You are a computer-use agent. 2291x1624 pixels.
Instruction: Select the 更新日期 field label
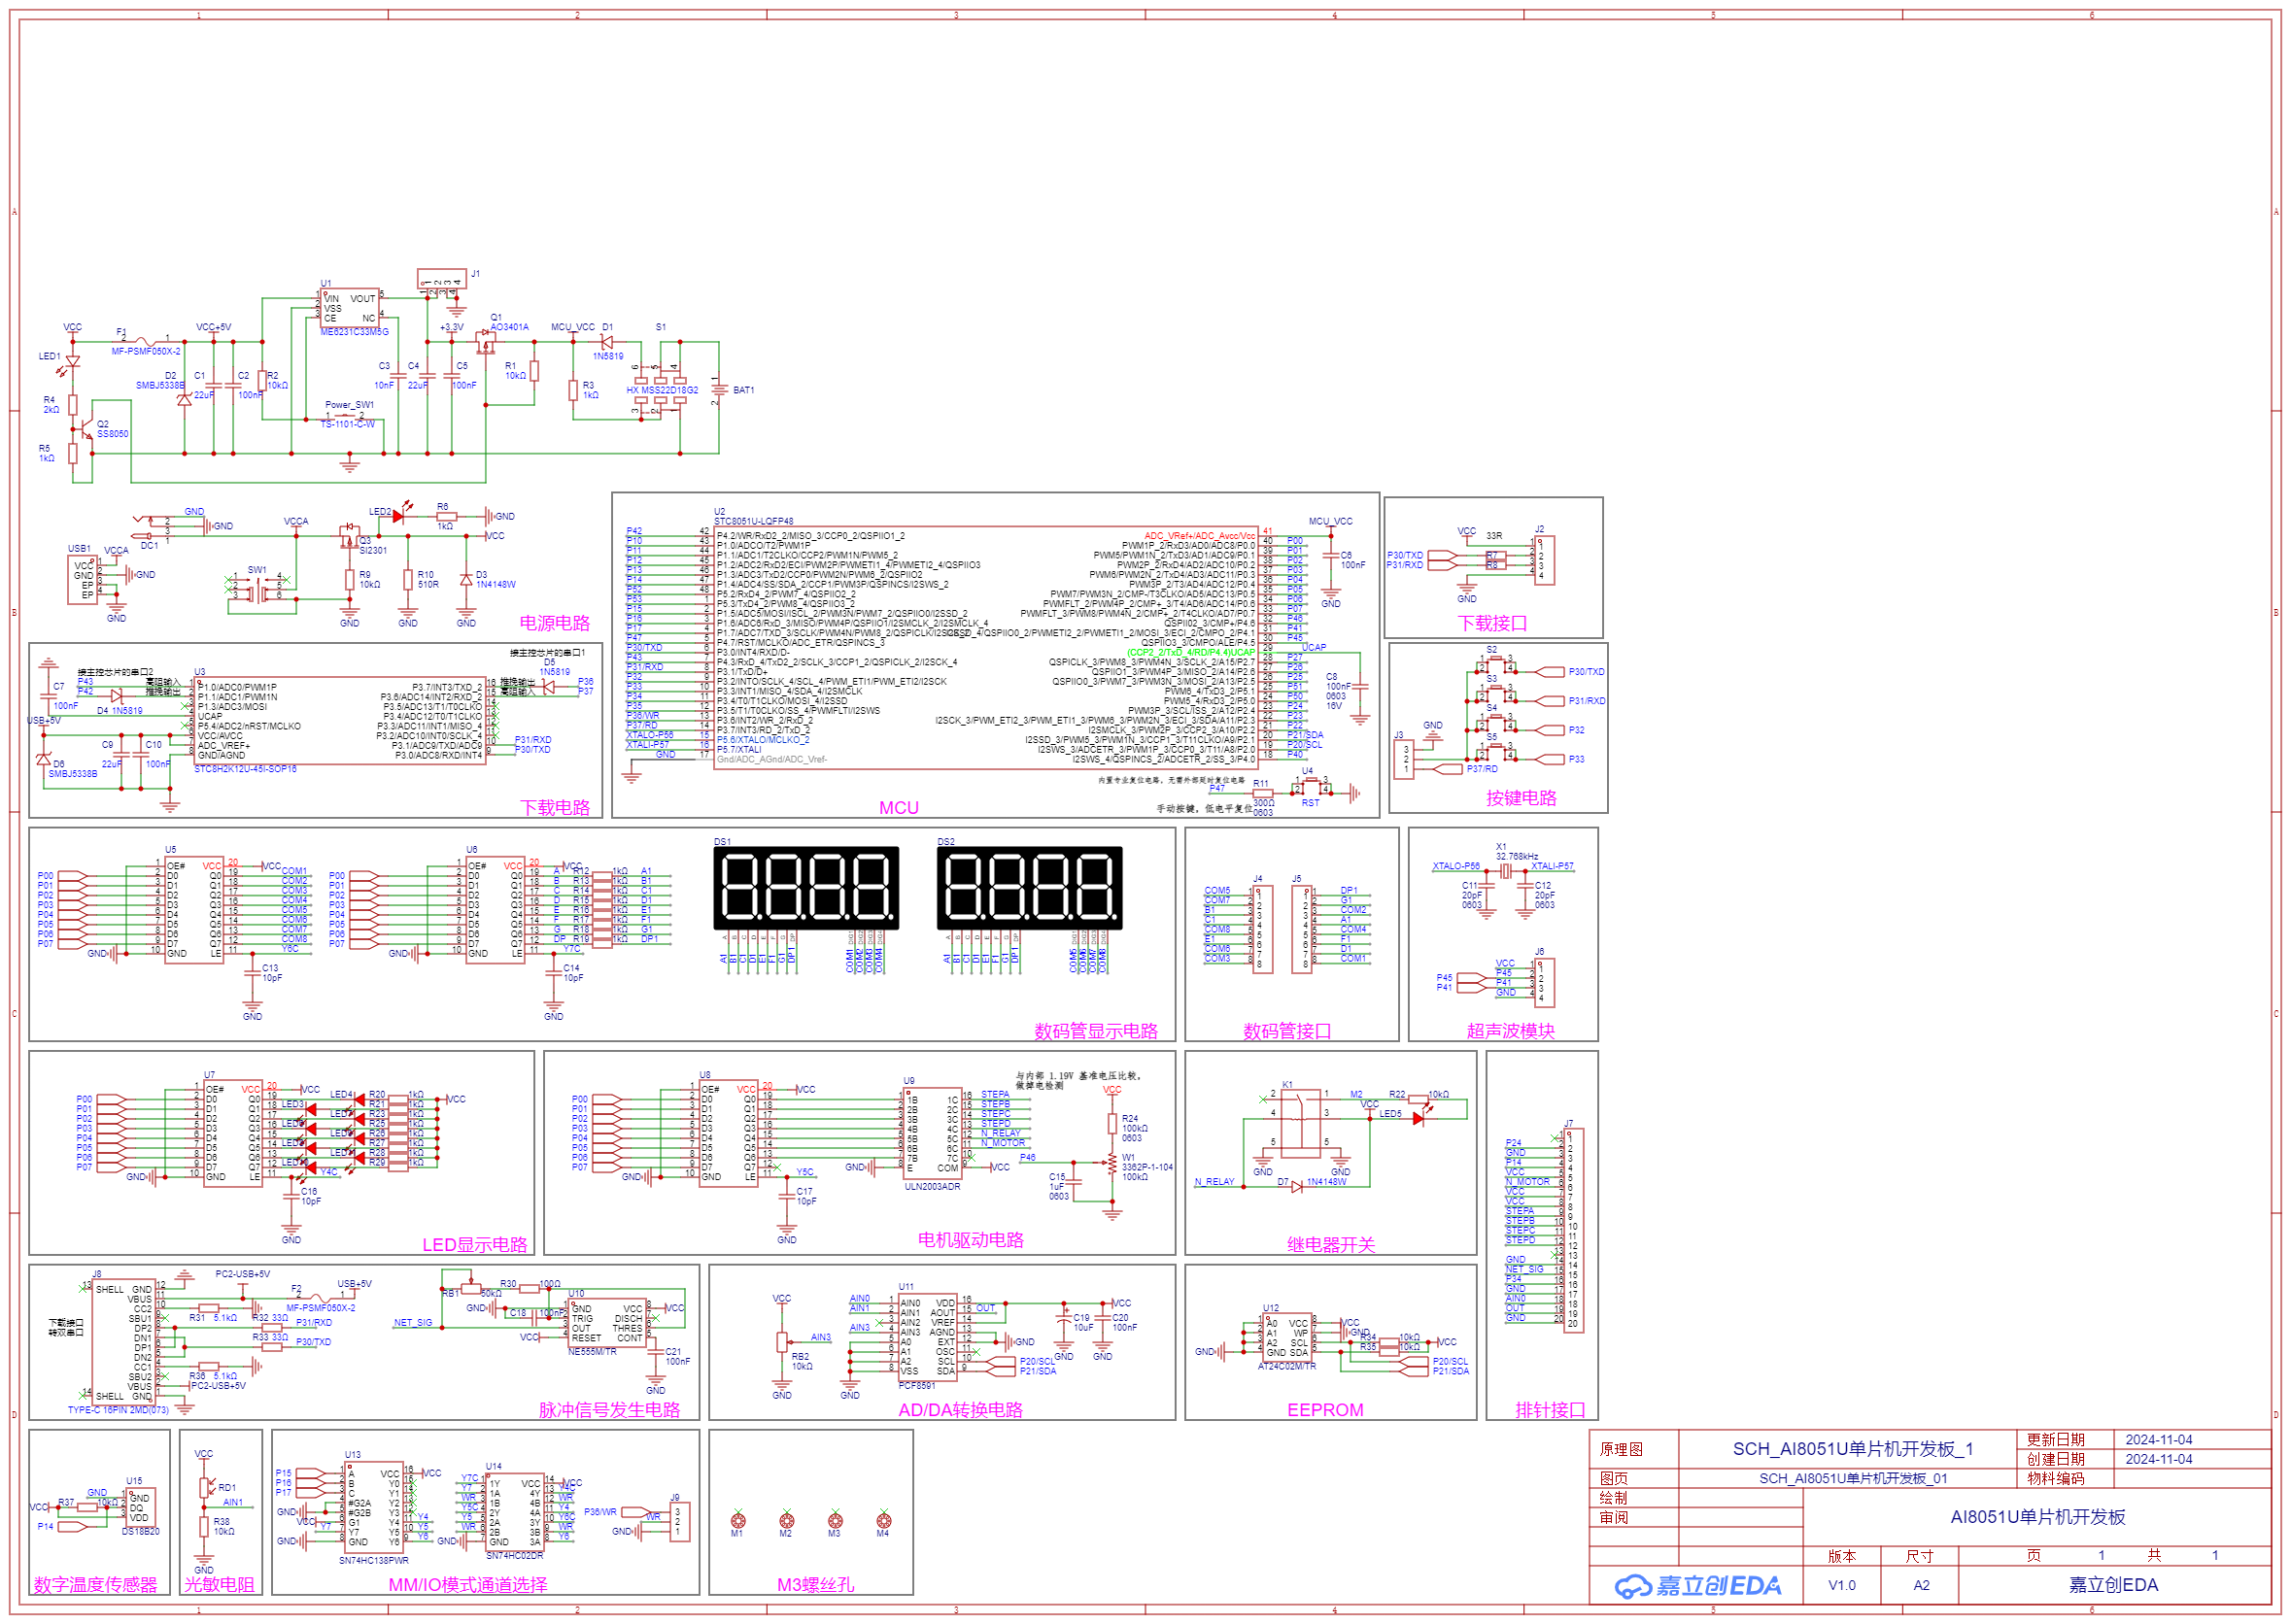coord(2055,1440)
